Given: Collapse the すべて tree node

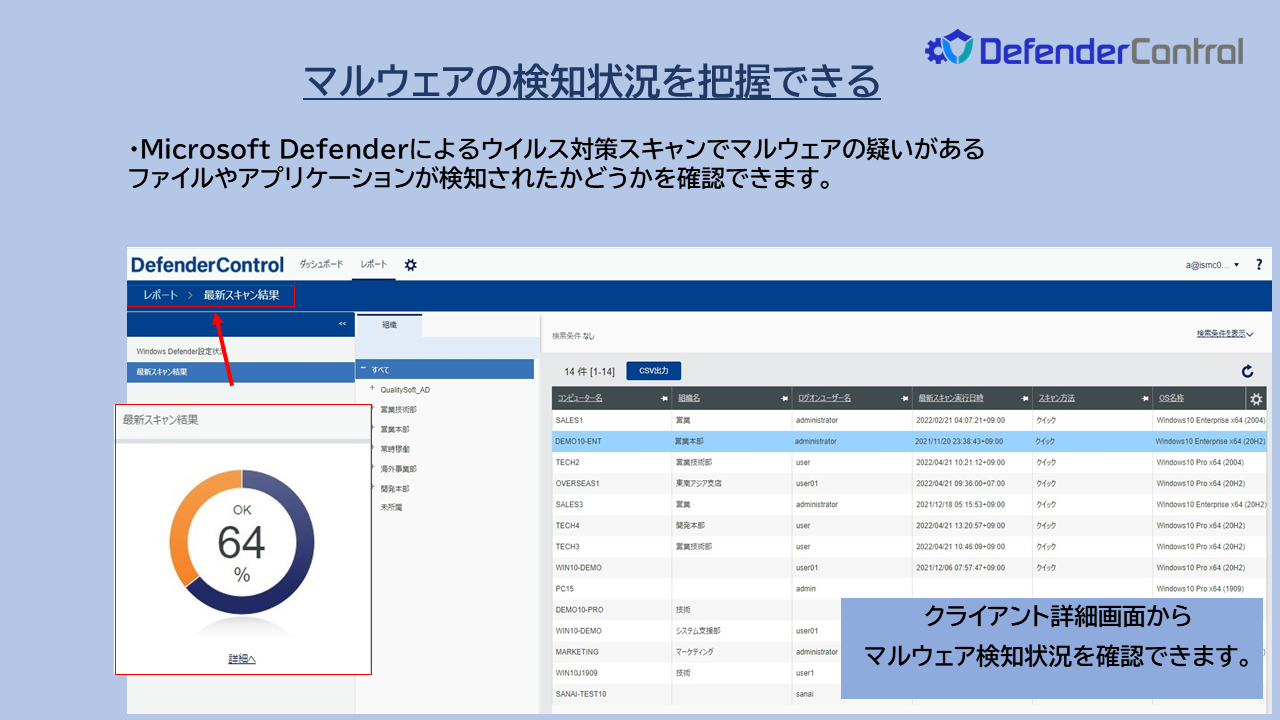Looking at the screenshot, I should (x=363, y=369).
